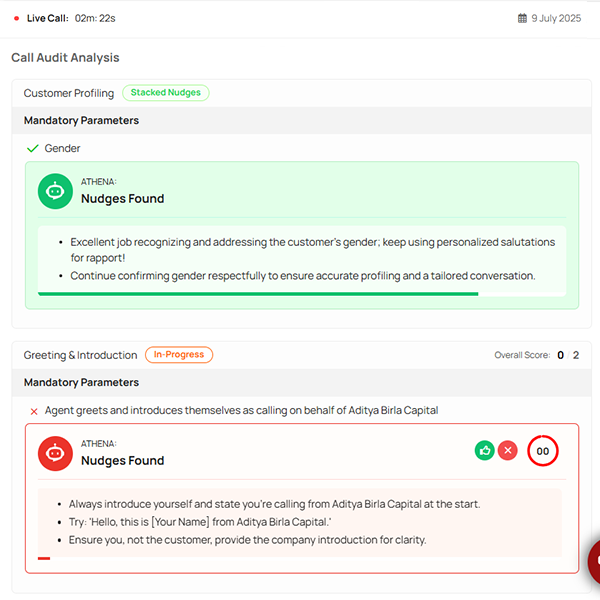This screenshot has height=600, width=600.
Task: Click the In-Progress status badge
Action: tap(179, 355)
